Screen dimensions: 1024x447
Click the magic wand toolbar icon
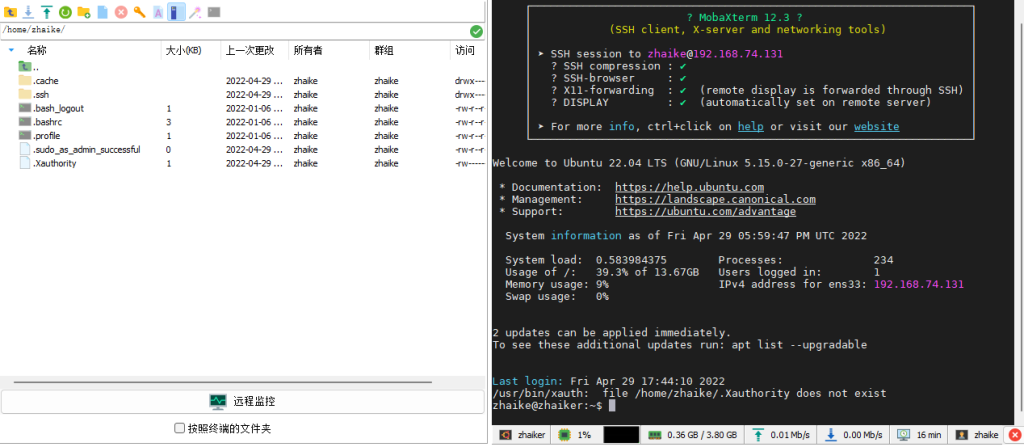[x=195, y=12]
